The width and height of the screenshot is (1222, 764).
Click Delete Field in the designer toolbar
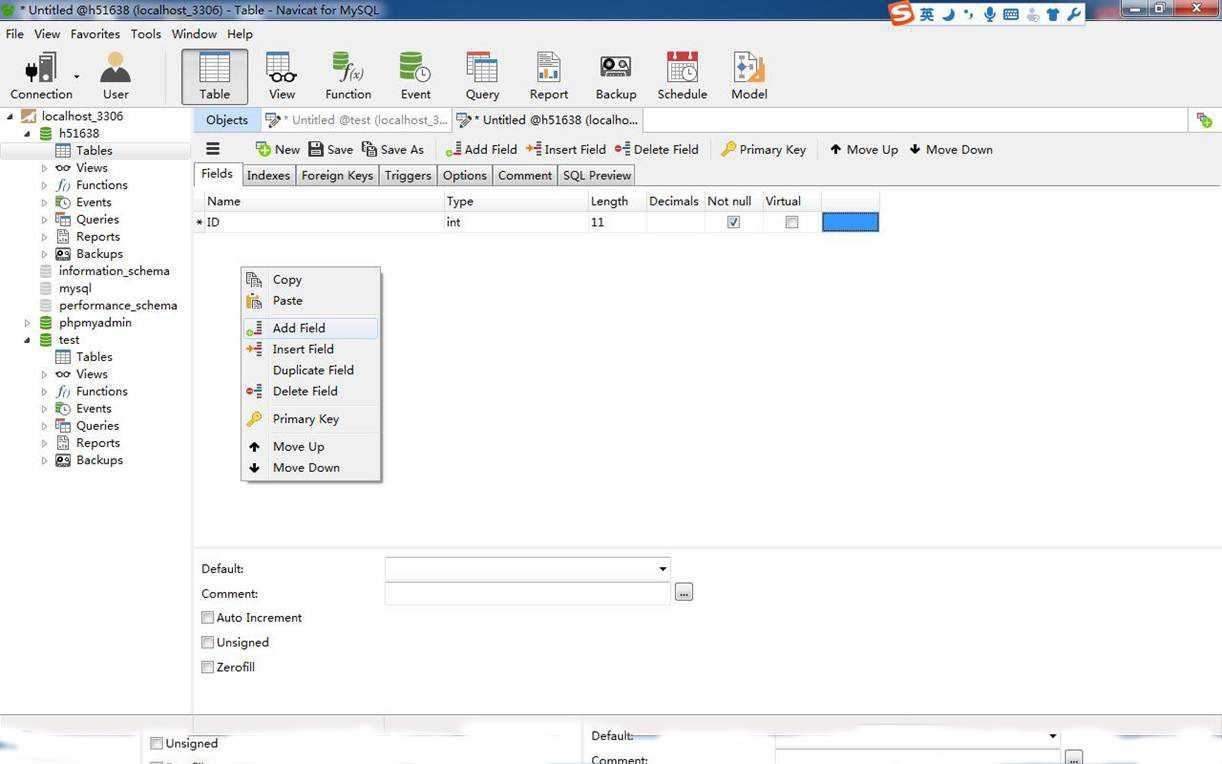[656, 149]
